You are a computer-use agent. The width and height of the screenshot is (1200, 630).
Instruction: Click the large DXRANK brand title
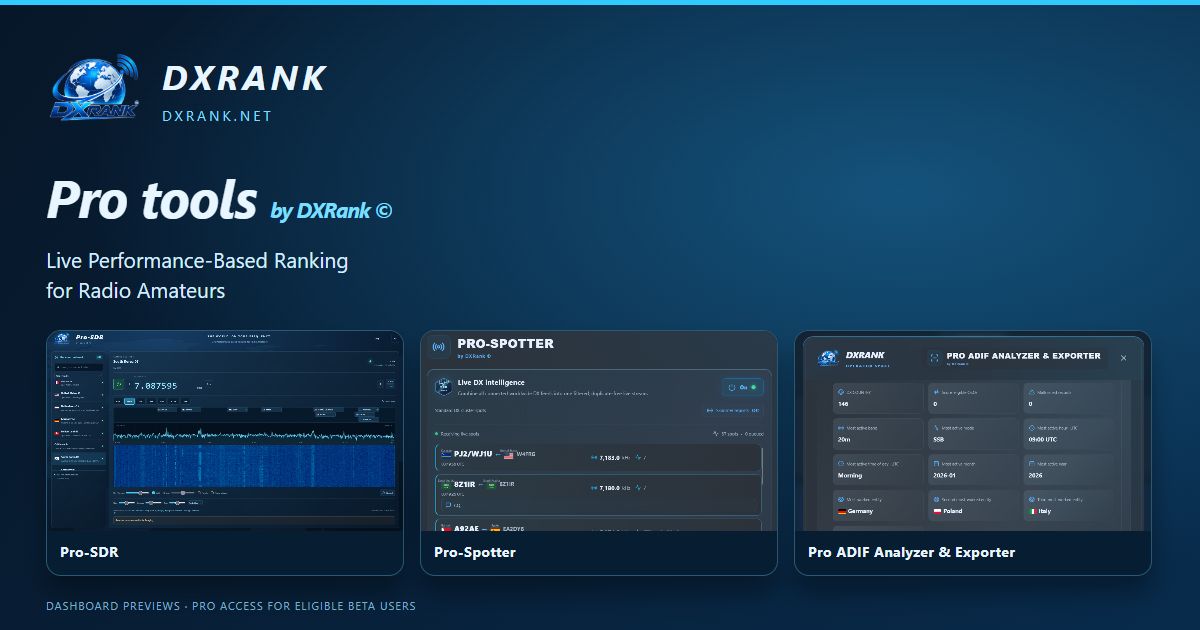(x=244, y=79)
